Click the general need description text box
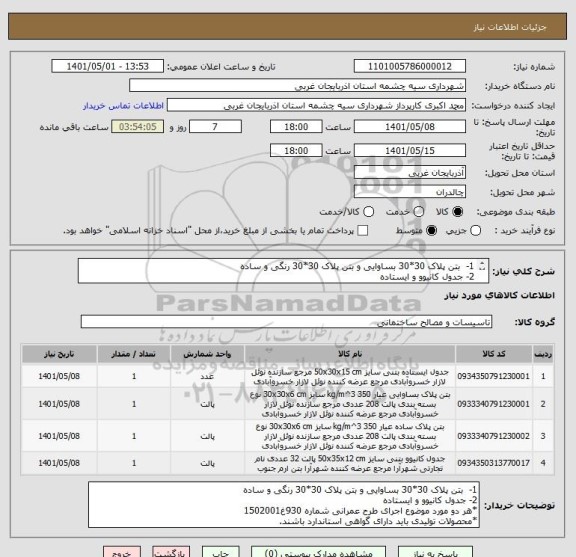576x557 pixels. tap(283, 271)
